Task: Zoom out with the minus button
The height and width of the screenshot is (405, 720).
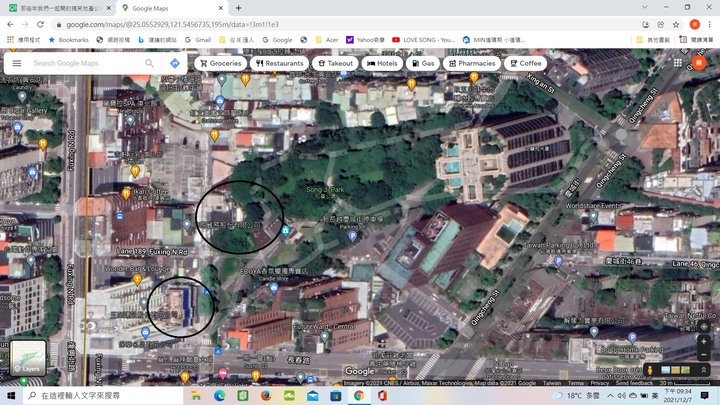Action: coord(703,355)
